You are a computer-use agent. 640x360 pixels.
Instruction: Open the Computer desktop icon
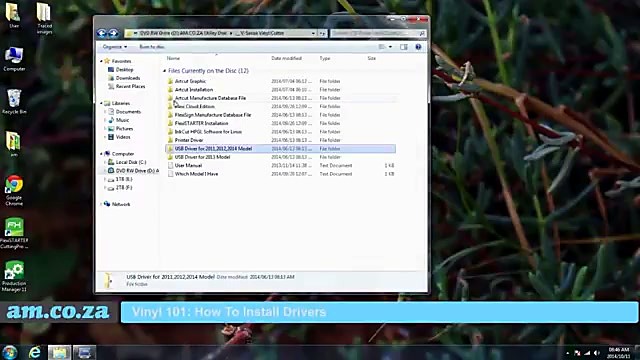pyautogui.click(x=14, y=60)
